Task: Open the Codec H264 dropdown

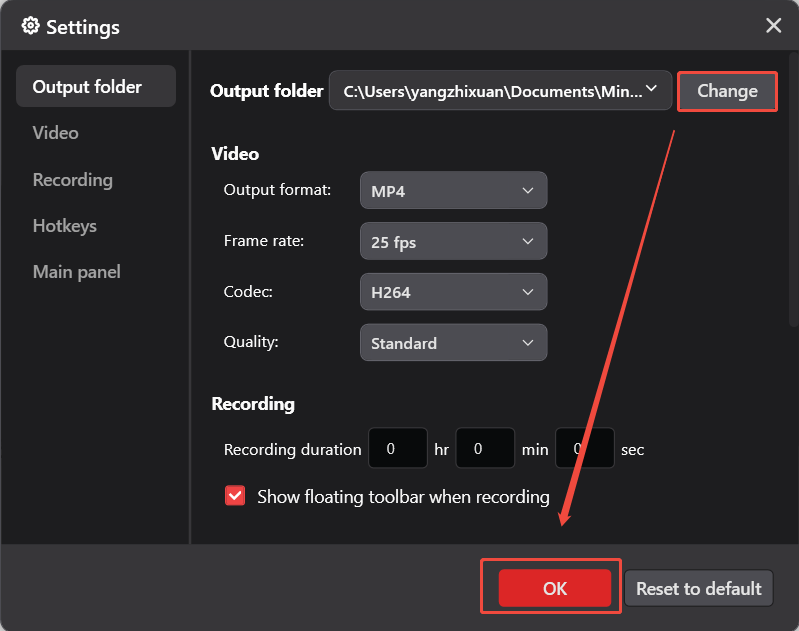Action: [453, 293]
